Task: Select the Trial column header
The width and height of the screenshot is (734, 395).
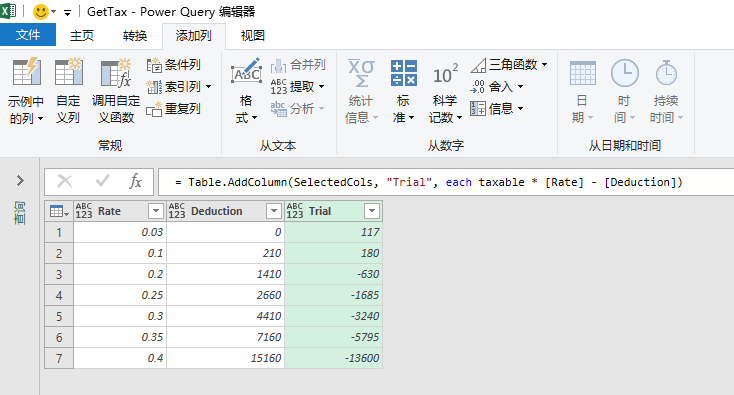Action: (x=333, y=211)
